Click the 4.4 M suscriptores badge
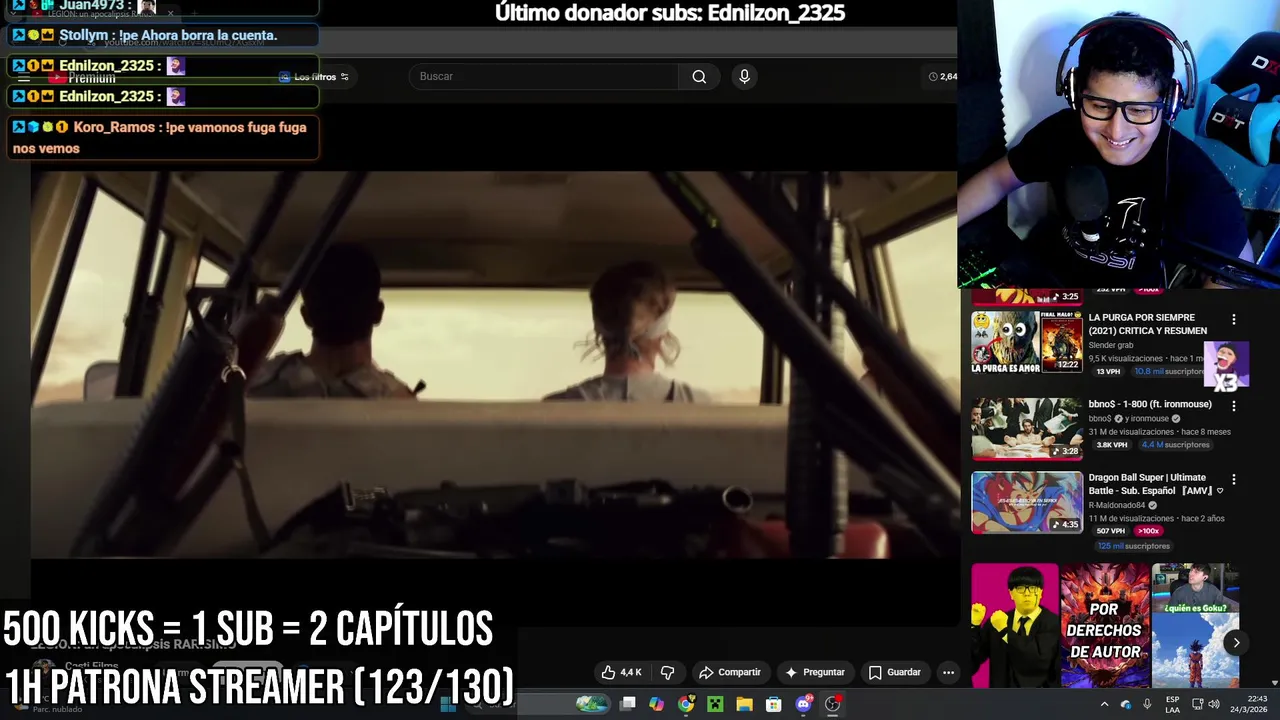Screen dimensions: 1280x720 (1176, 445)
